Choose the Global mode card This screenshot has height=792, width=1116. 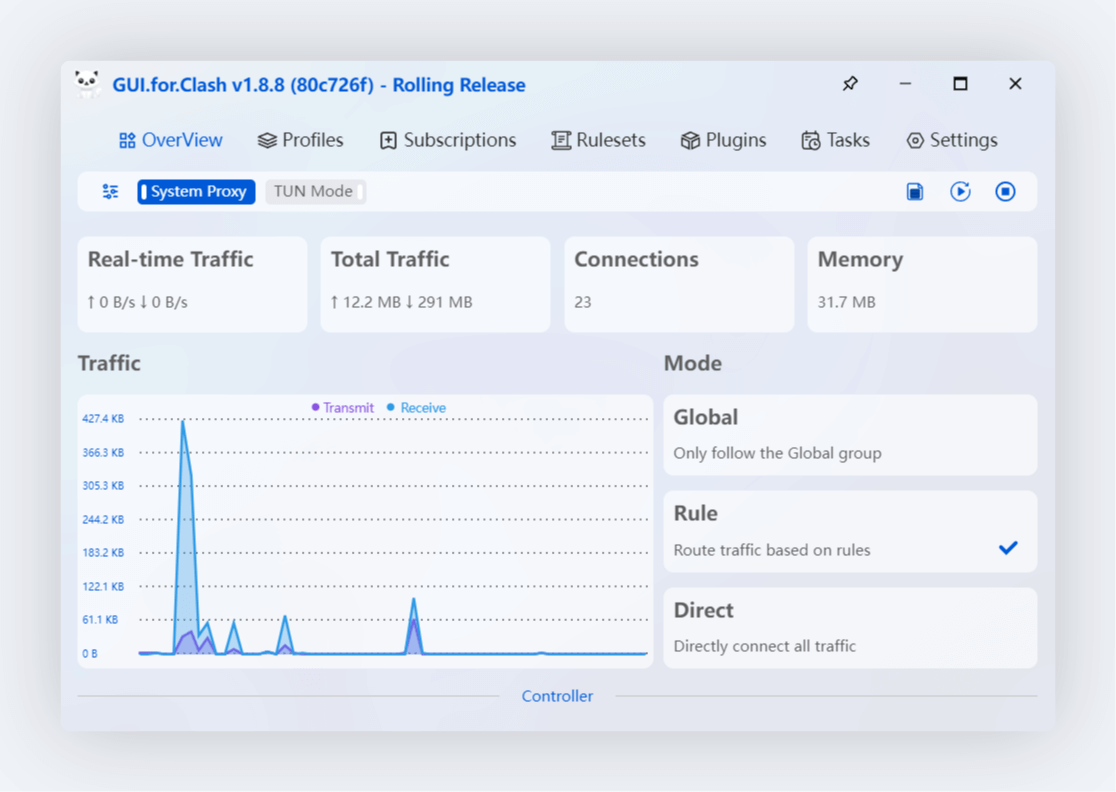pyautogui.click(x=850, y=435)
